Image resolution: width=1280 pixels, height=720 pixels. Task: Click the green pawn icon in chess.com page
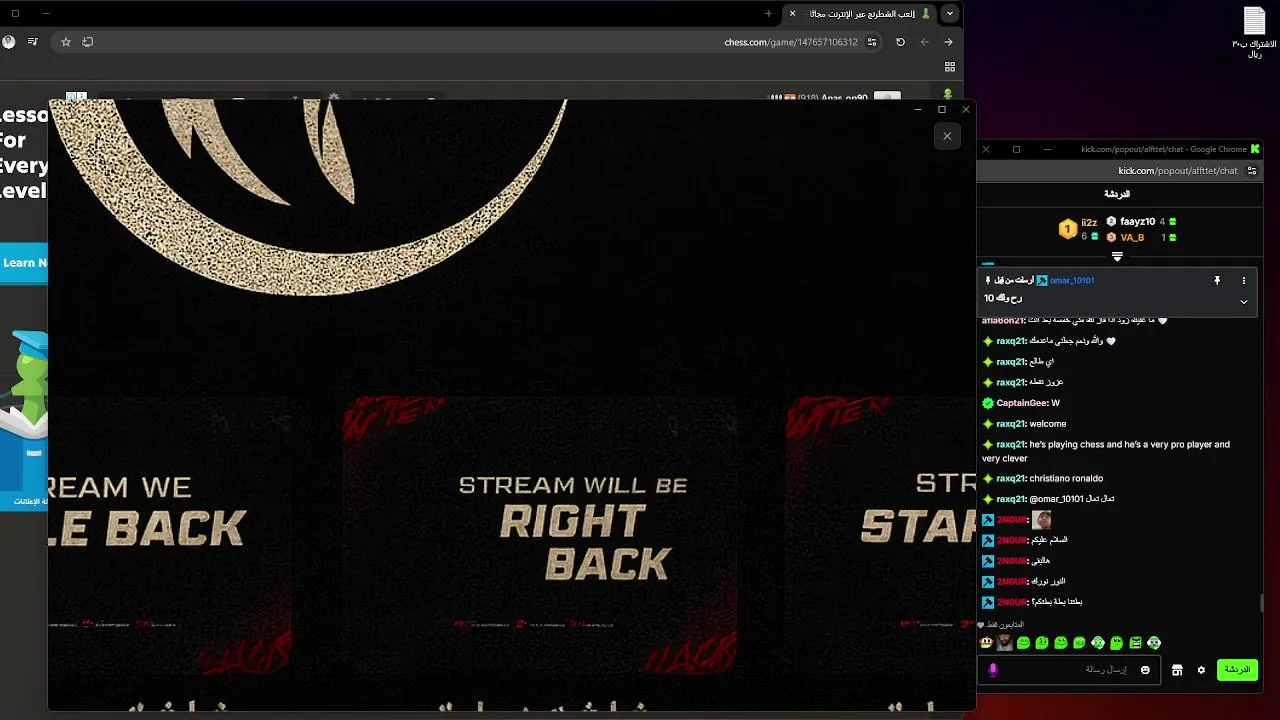point(947,95)
